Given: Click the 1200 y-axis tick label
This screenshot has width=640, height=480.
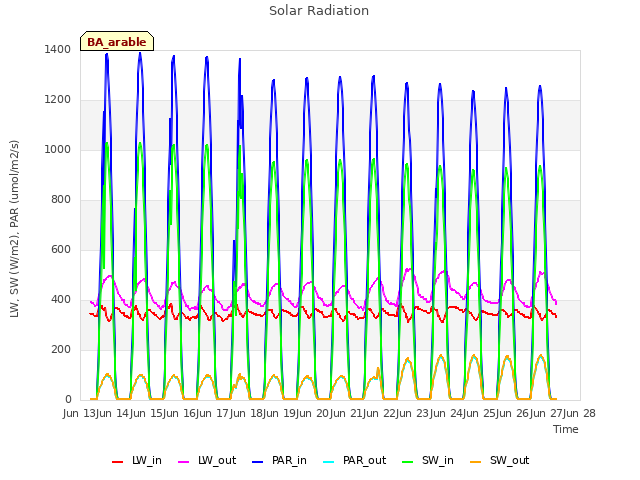Looking at the screenshot, I should coord(58,100).
